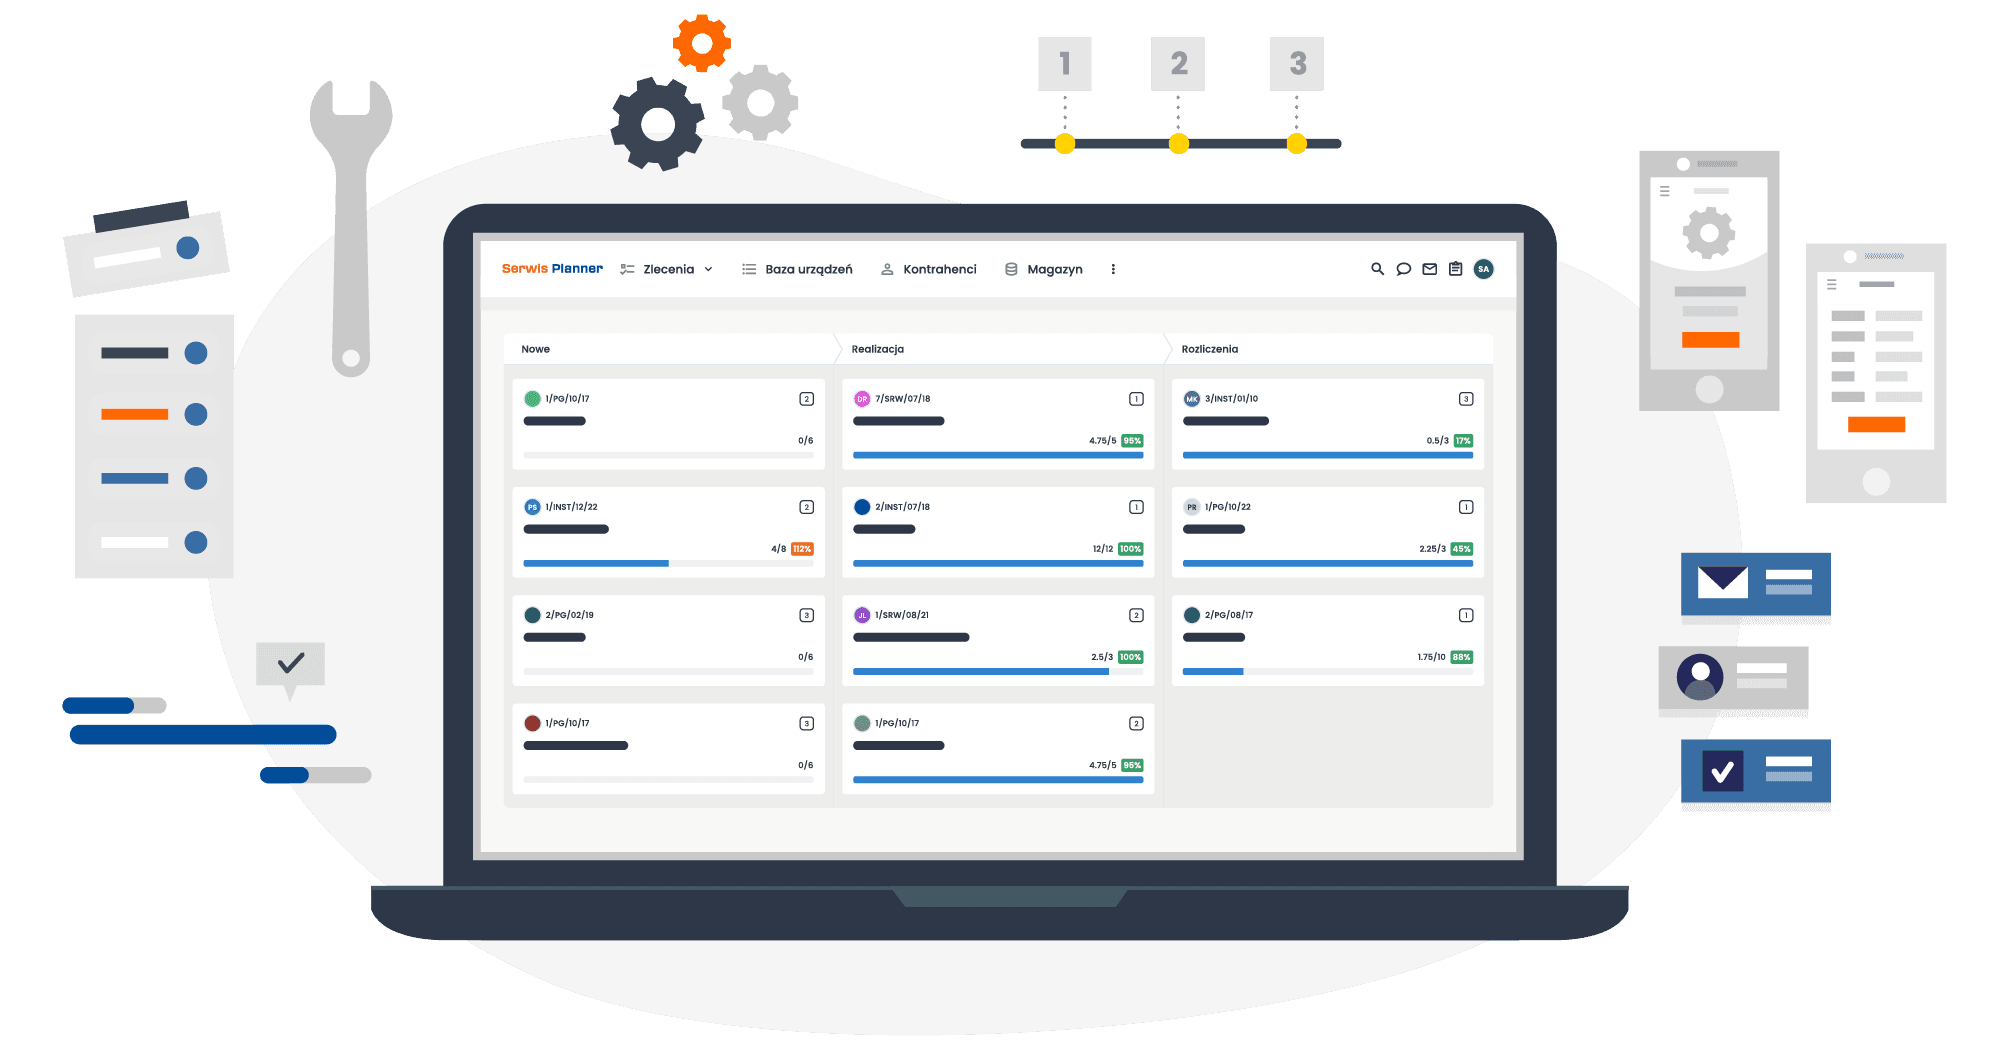This screenshot has height=1048, width=2000.
Task: Click the count badge on 1/SRW/08/21
Action: [x=1136, y=615]
